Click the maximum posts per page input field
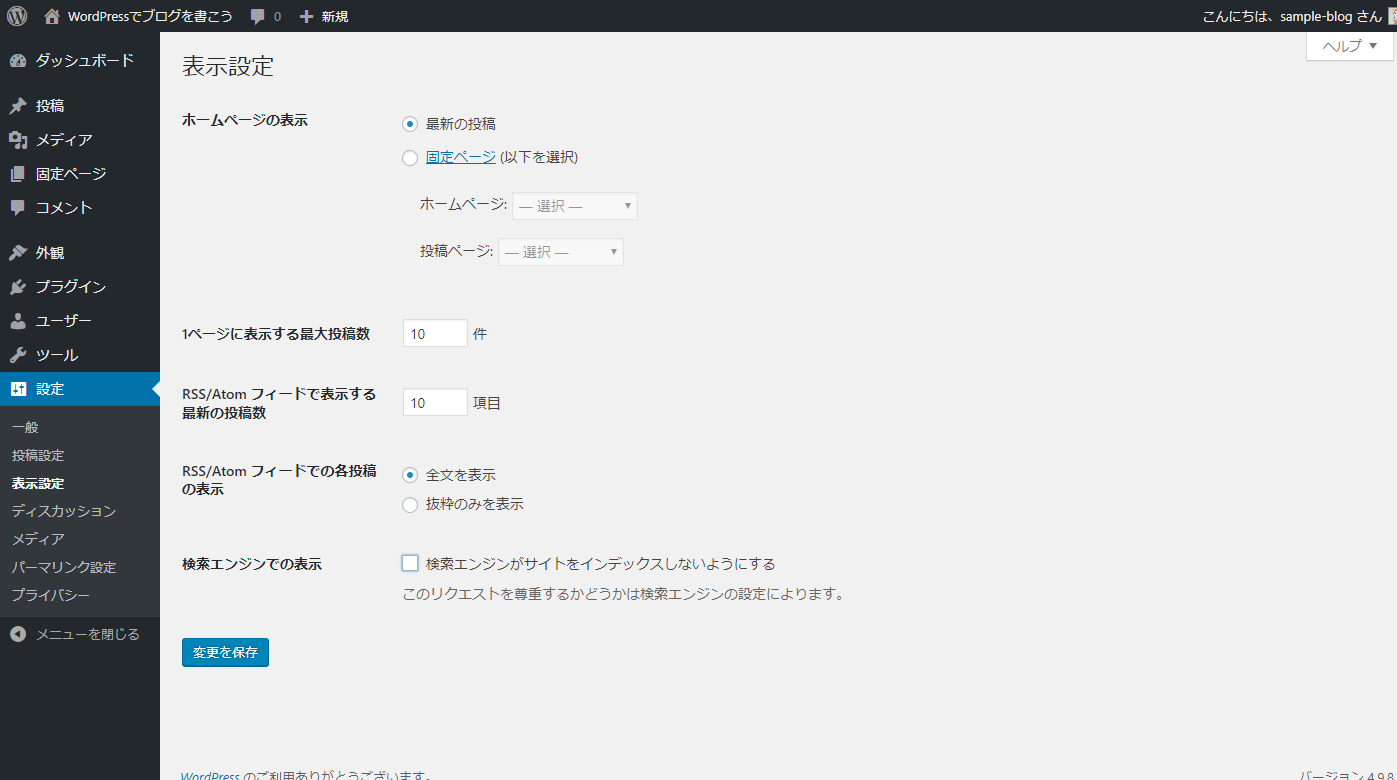 coord(434,333)
